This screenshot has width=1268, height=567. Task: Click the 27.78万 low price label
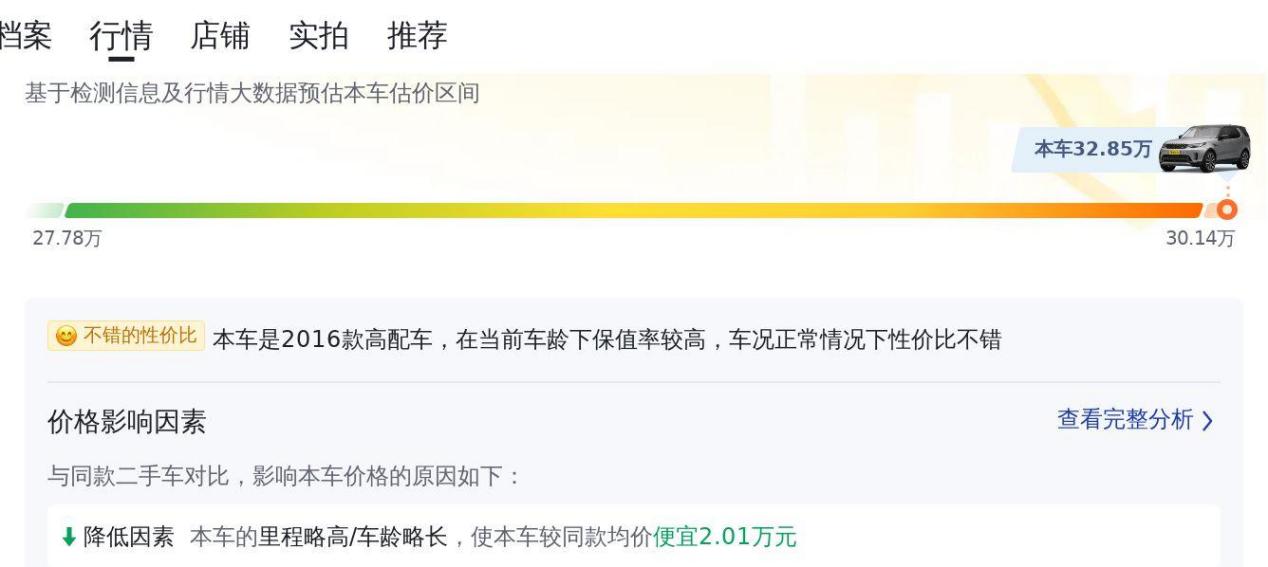click(x=59, y=238)
